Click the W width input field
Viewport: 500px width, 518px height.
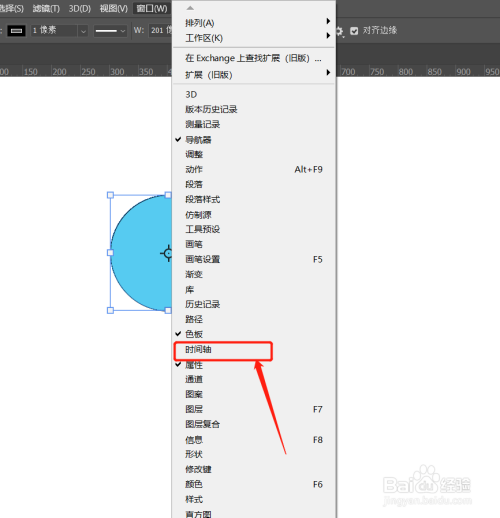point(160,31)
